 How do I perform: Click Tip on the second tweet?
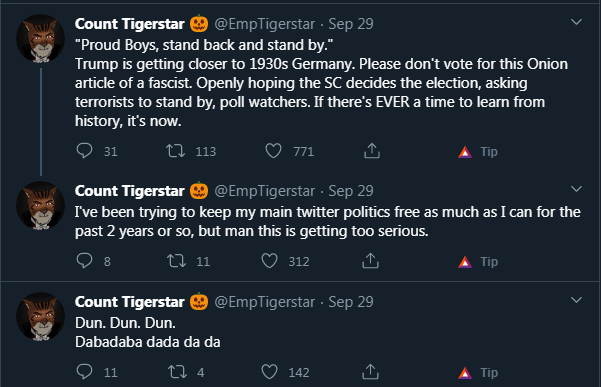(478, 262)
